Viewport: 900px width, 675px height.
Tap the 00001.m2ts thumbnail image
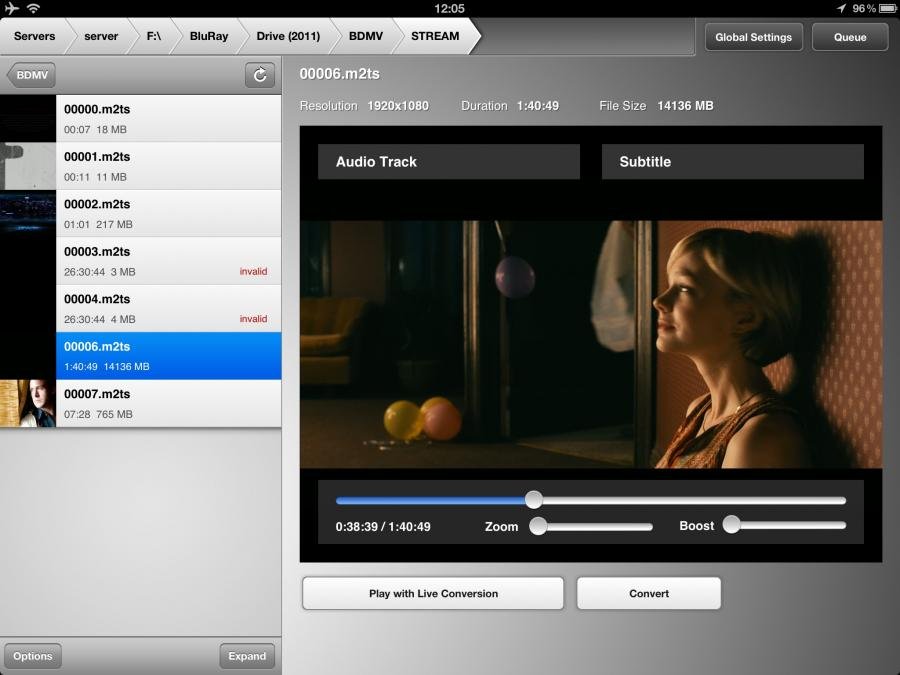[28, 166]
